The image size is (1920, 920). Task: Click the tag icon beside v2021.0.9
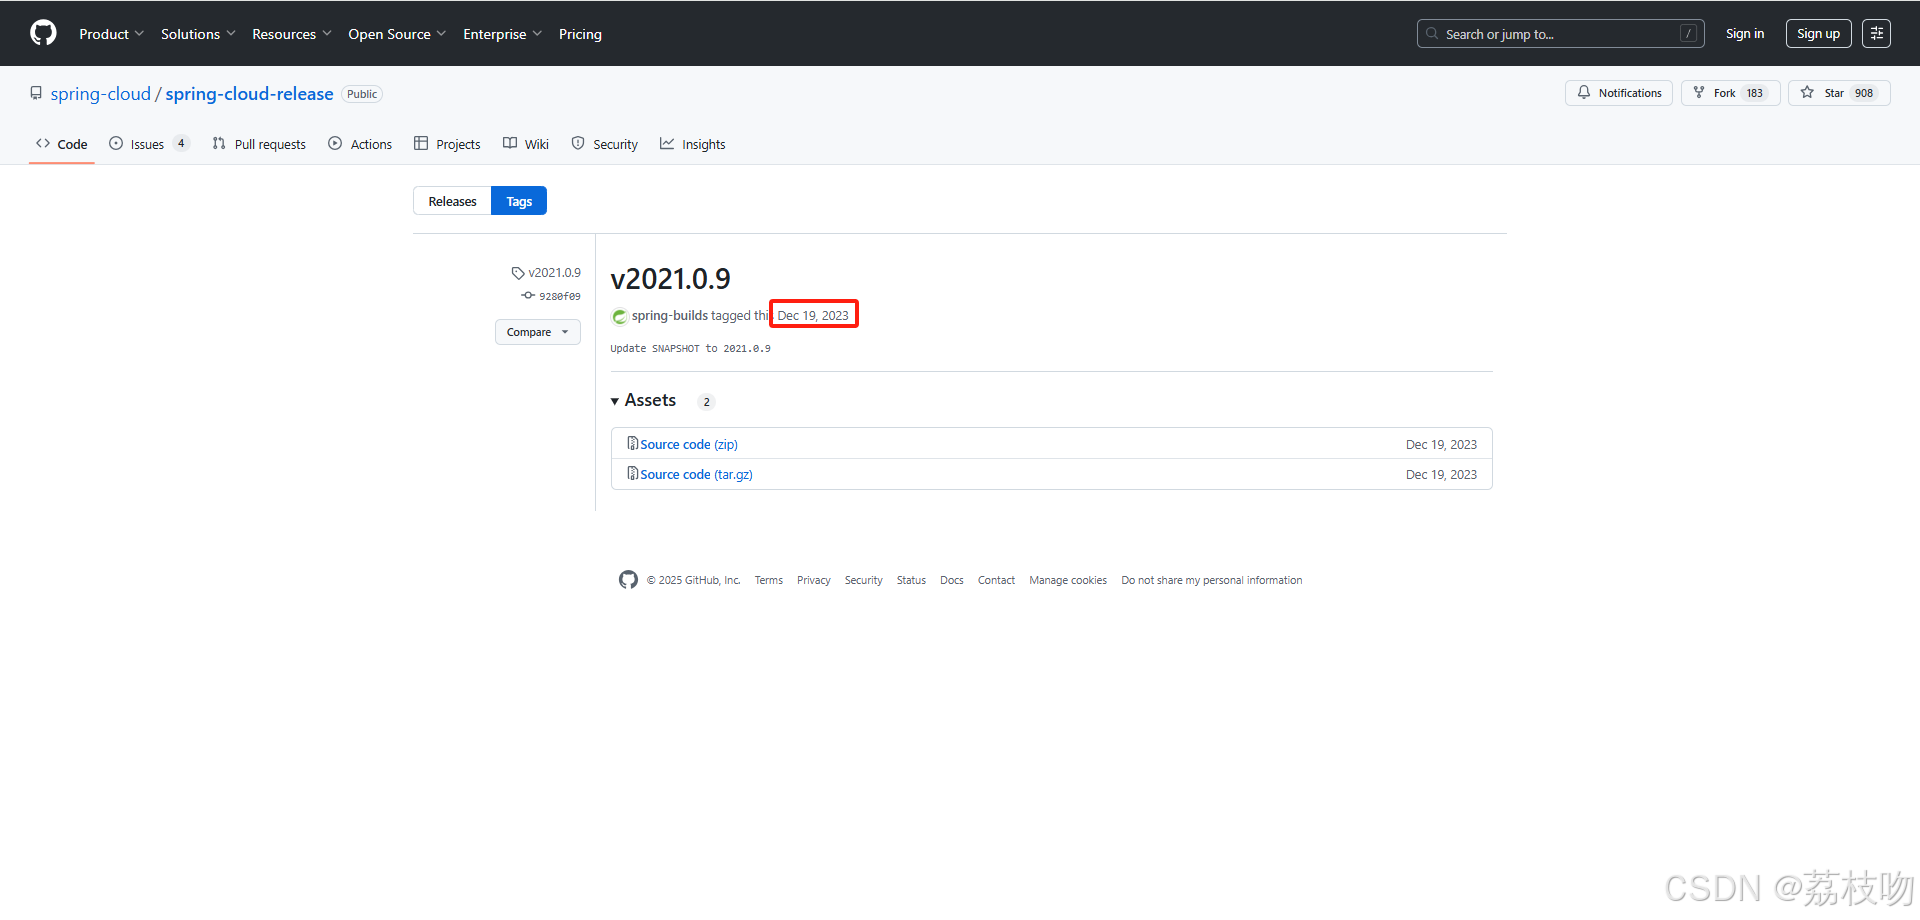pyautogui.click(x=518, y=273)
